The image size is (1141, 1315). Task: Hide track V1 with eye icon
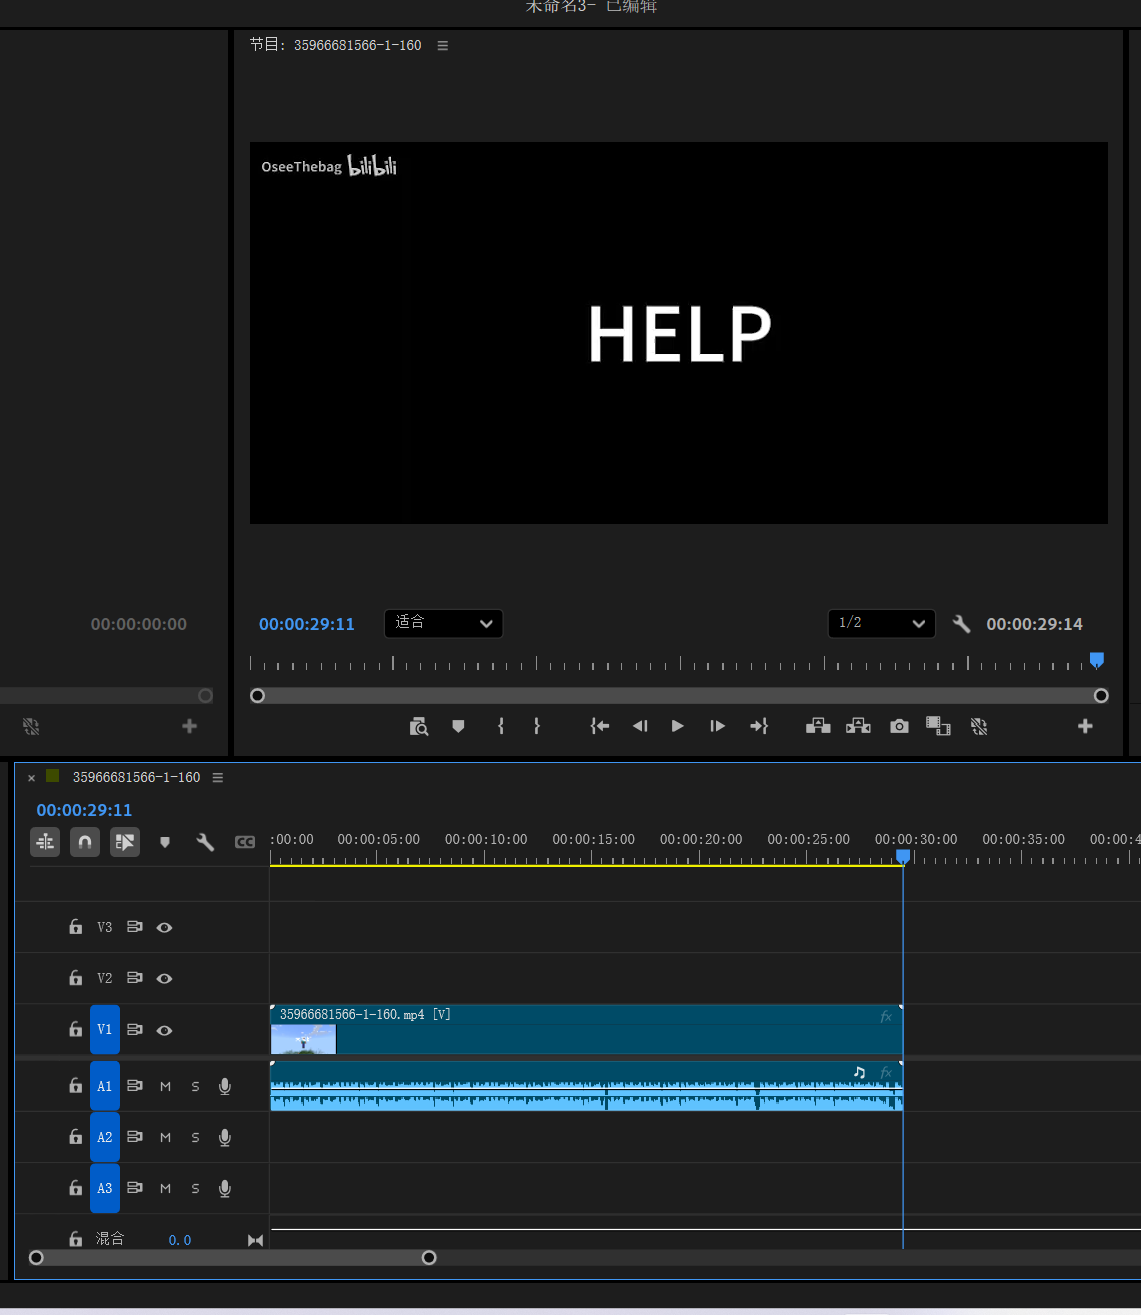coord(165,1030)
